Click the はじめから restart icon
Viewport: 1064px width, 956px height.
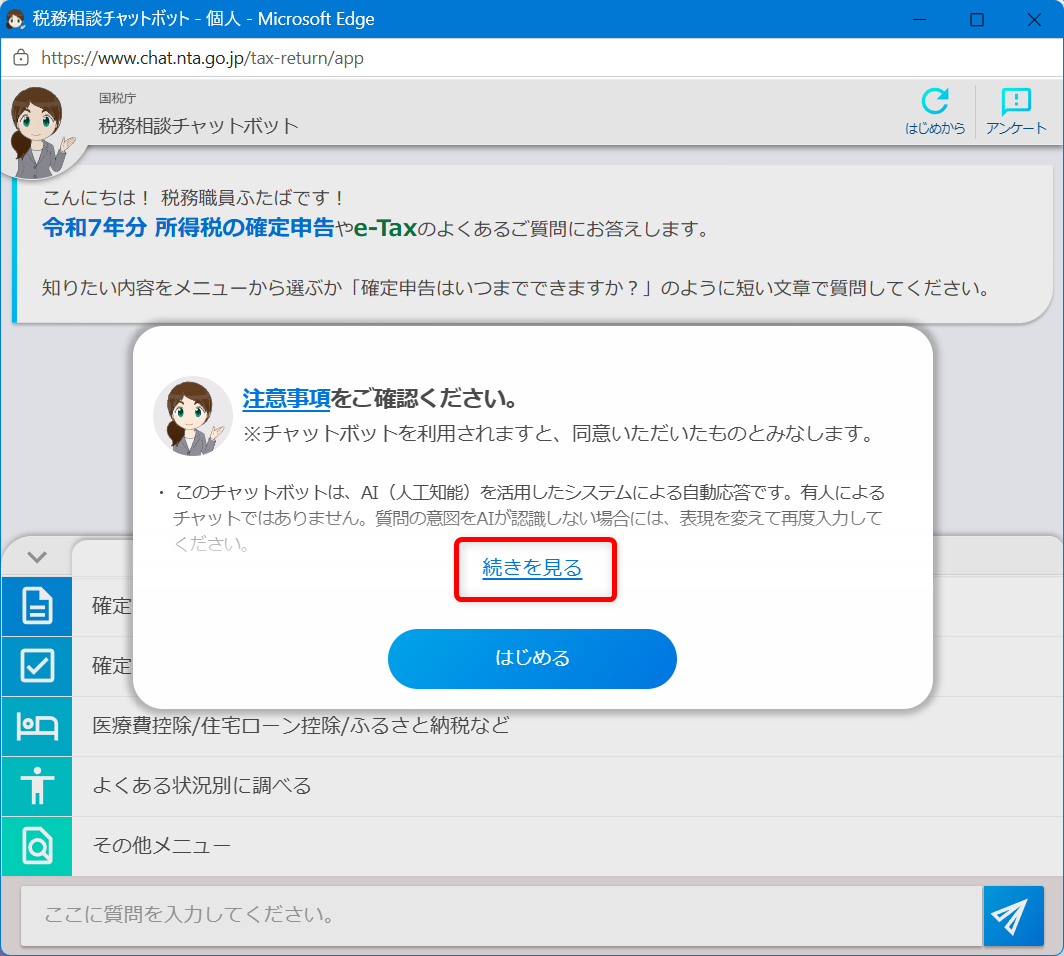click(934, 111)
